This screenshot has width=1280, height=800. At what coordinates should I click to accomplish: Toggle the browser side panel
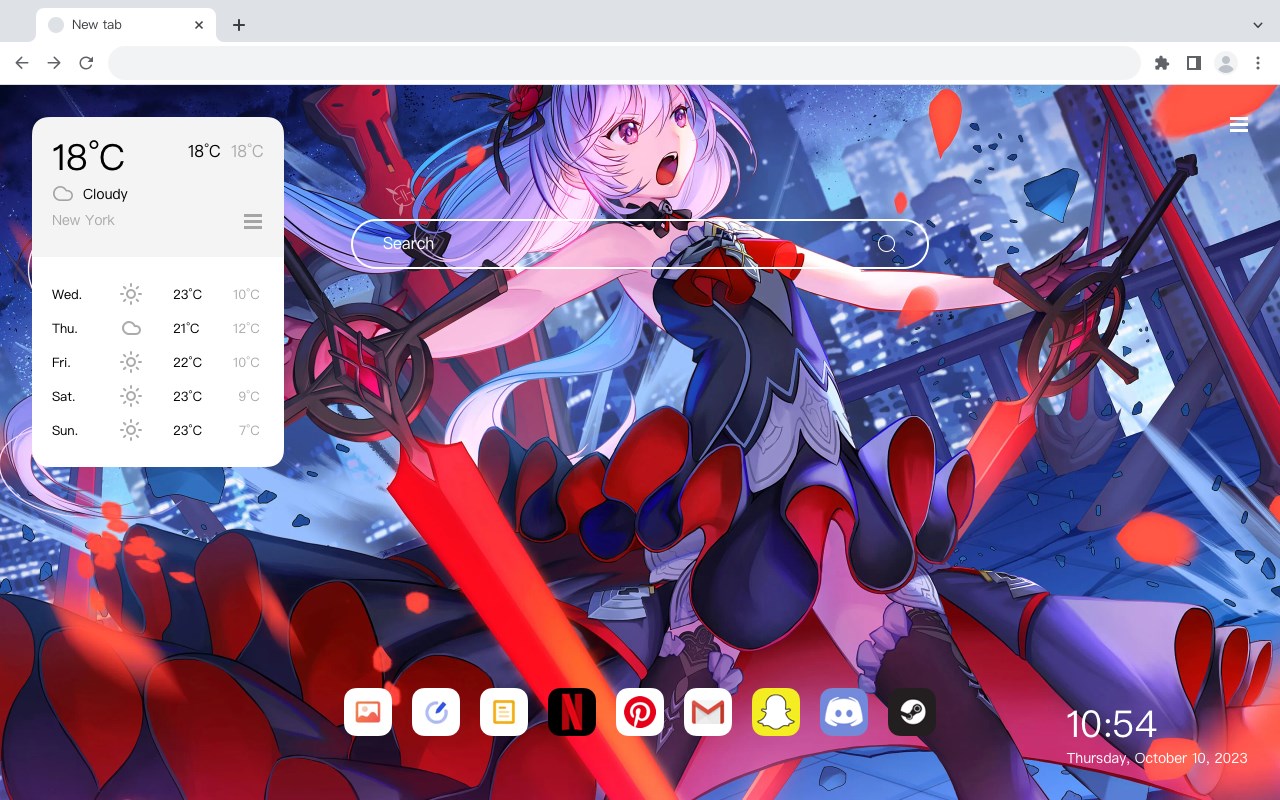[x=1194, y=63]
